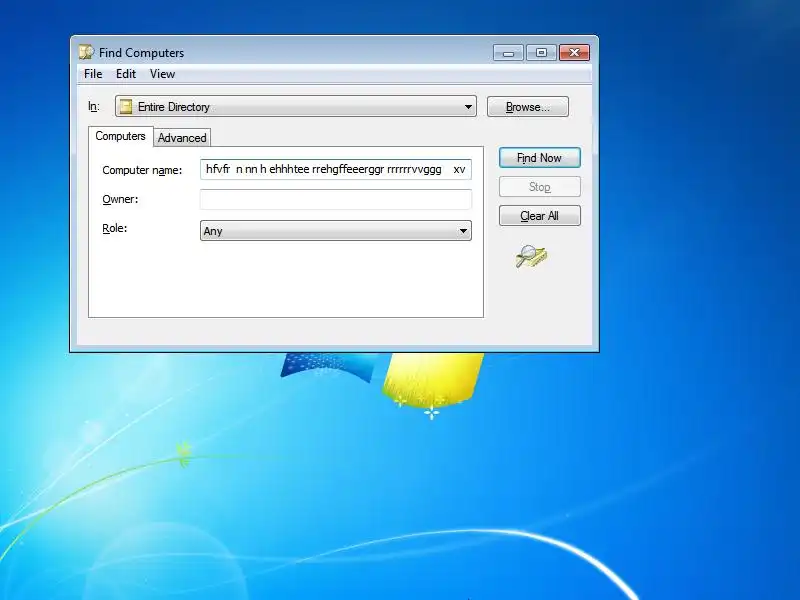This screenshot has width=800, height=600.
Task: Open the Role dropdown set to Any
Action: pos(336,231)
